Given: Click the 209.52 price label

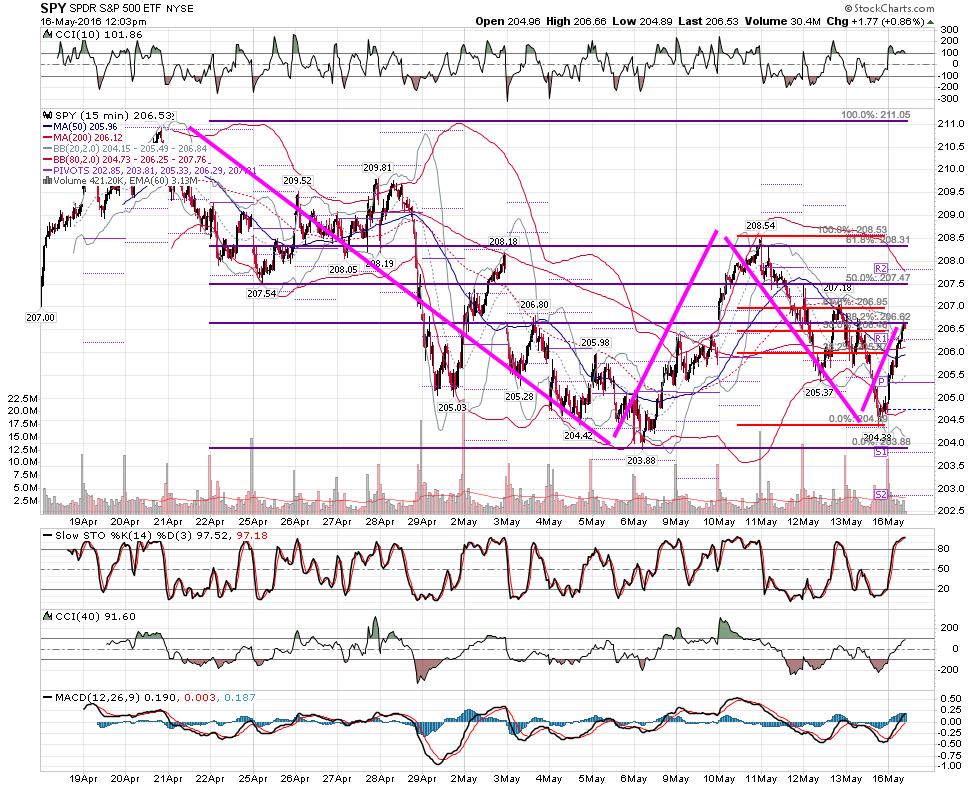Looking at the screenshot, I should [x=297, y=181].
